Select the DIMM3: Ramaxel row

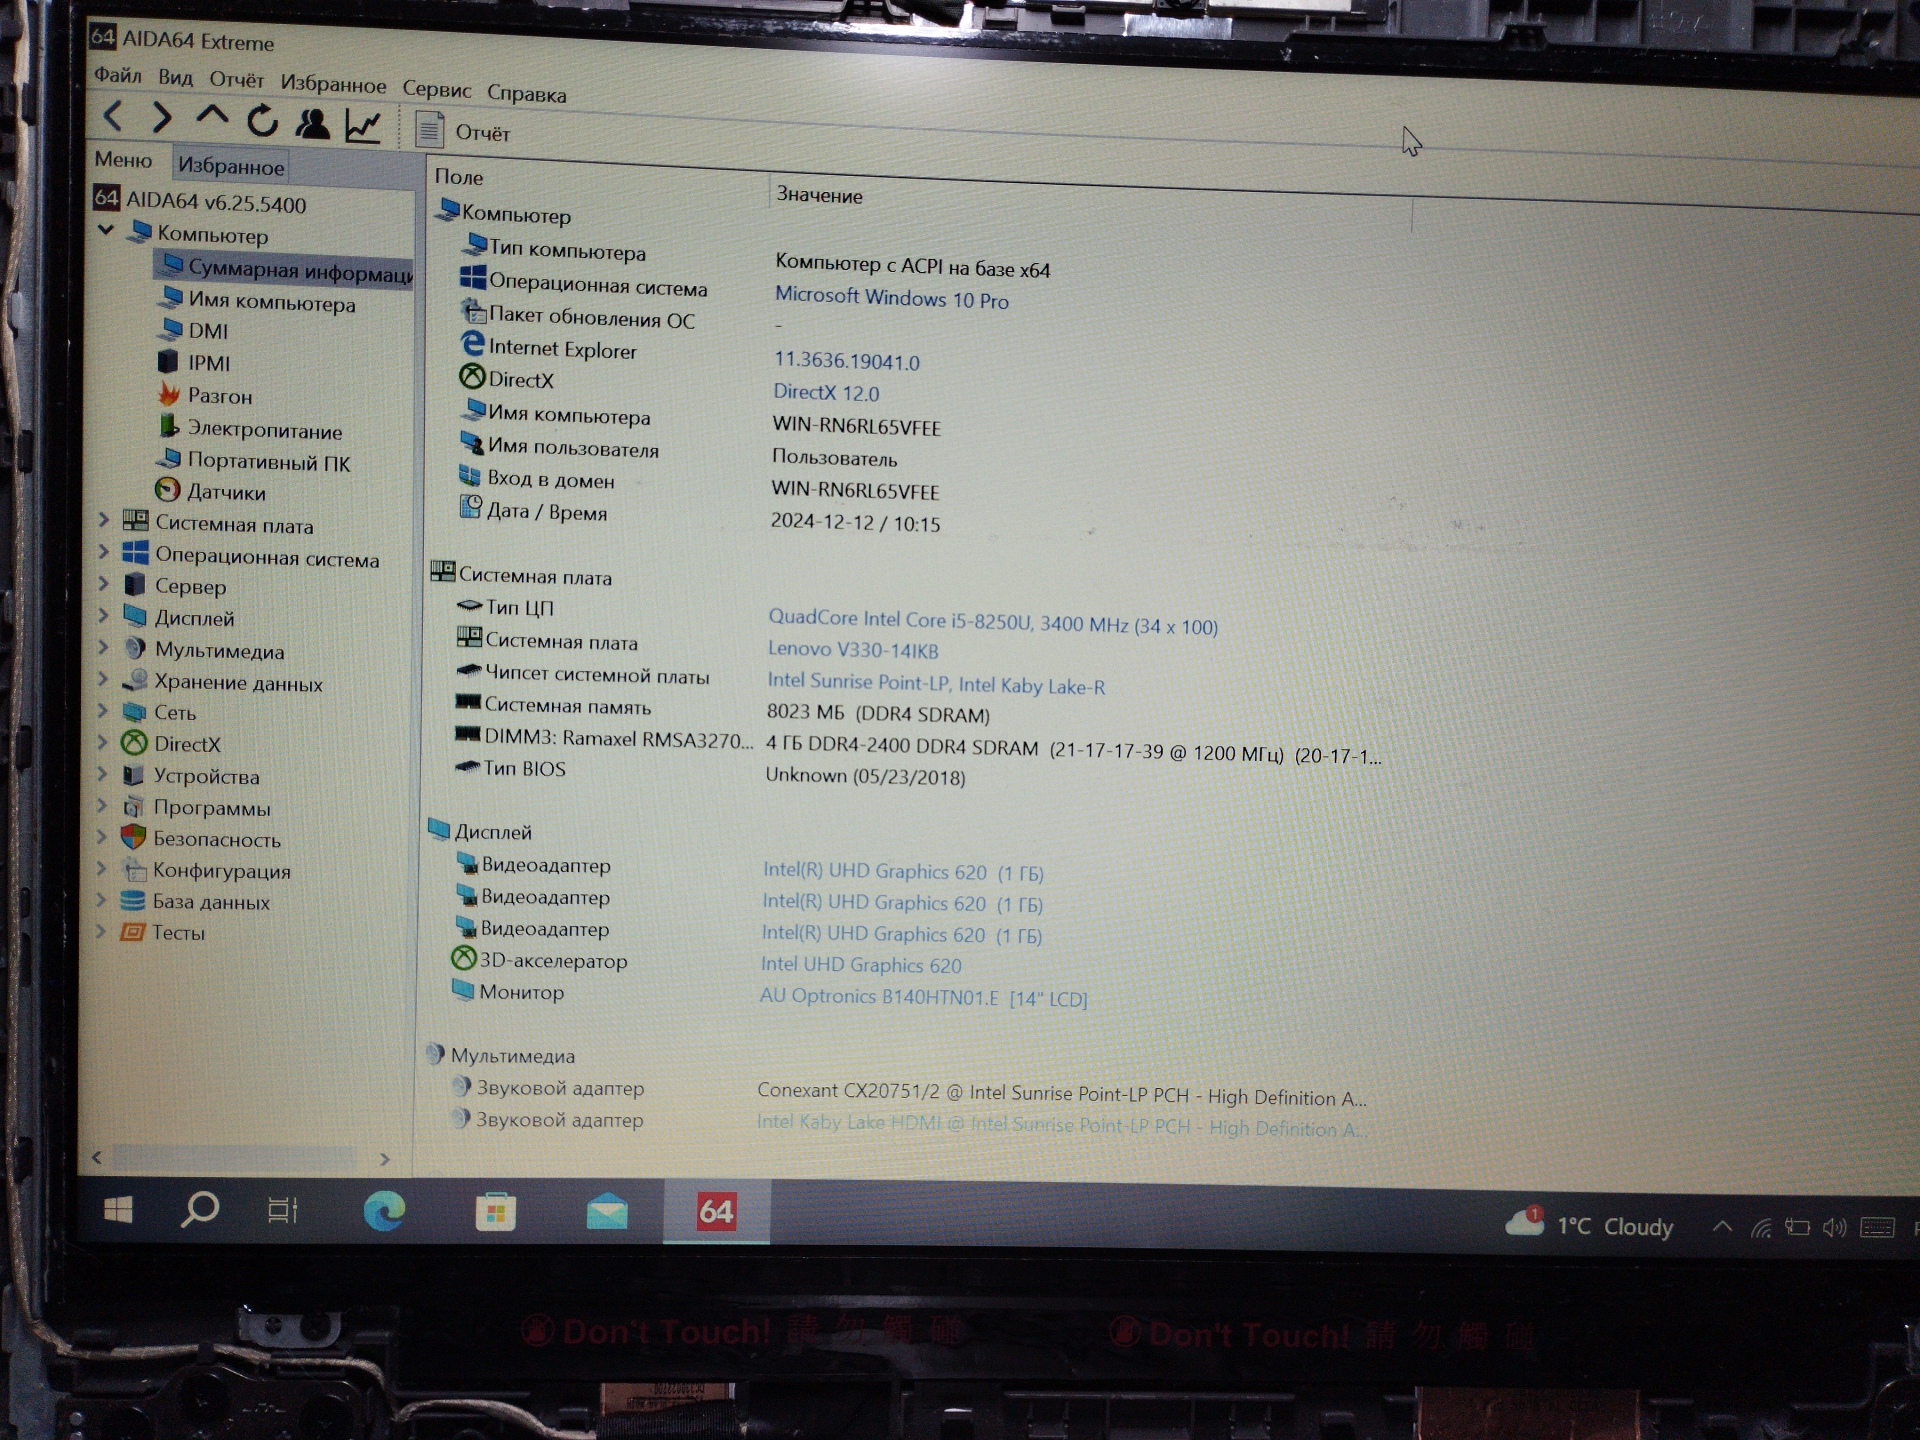pos(918,745)
